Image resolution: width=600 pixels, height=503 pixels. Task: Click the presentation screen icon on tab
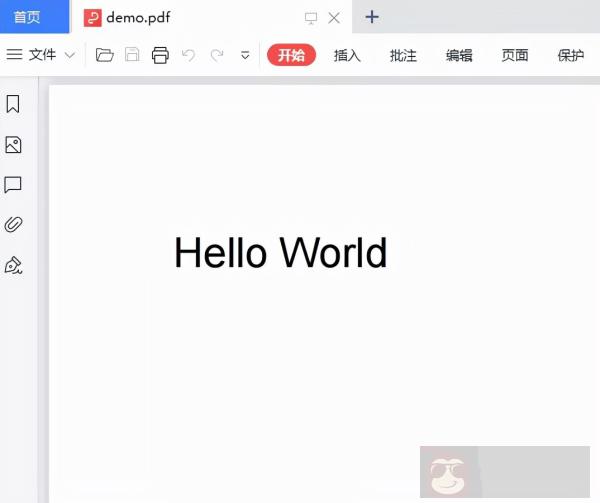click(x=311, y=18)
